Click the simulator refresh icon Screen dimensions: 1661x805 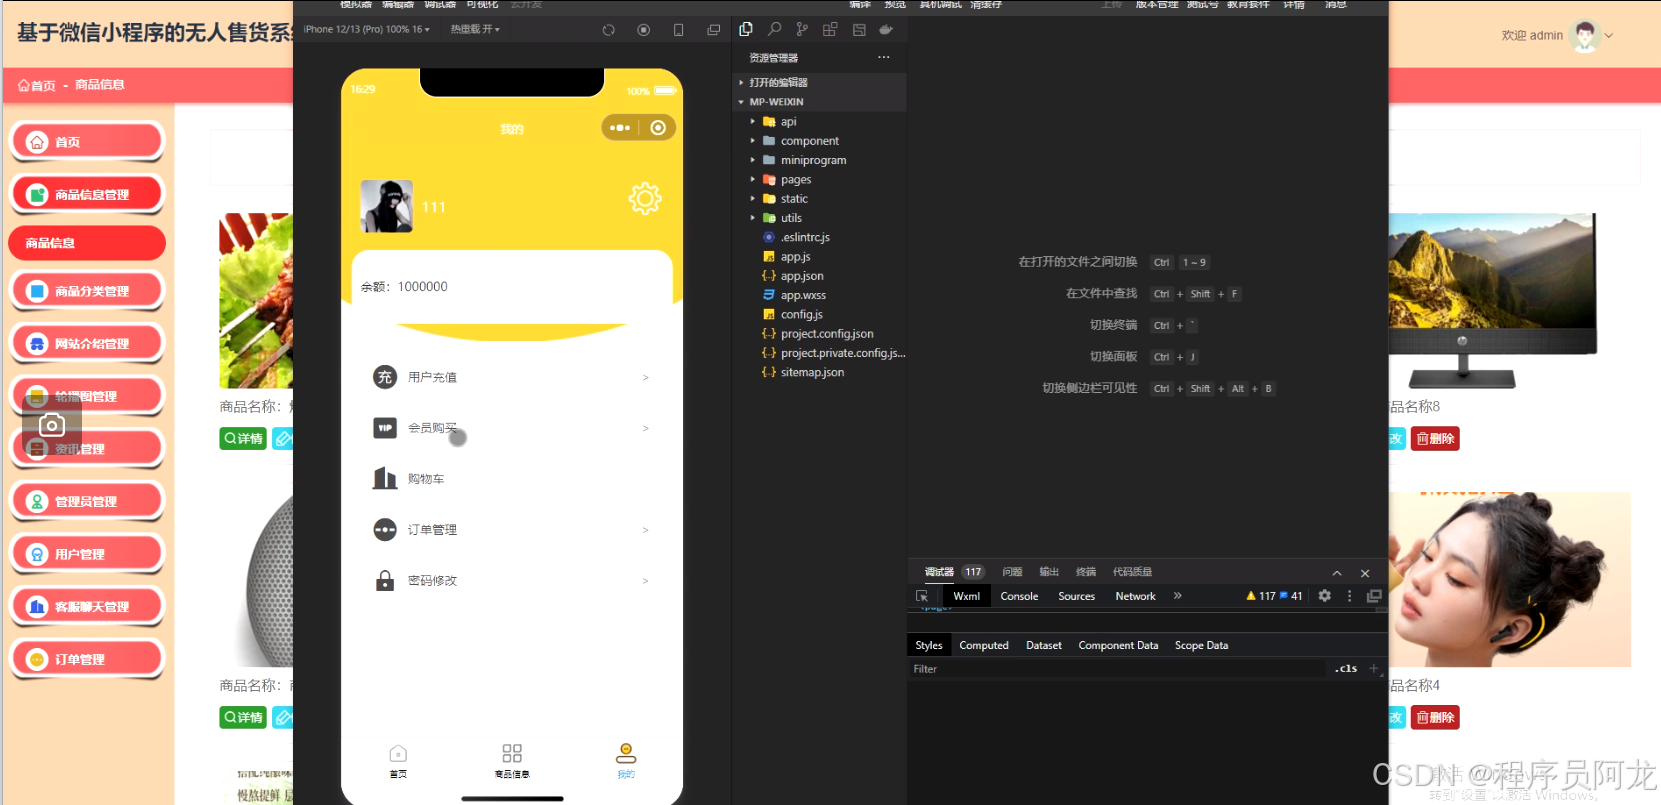tap(608, 30)
